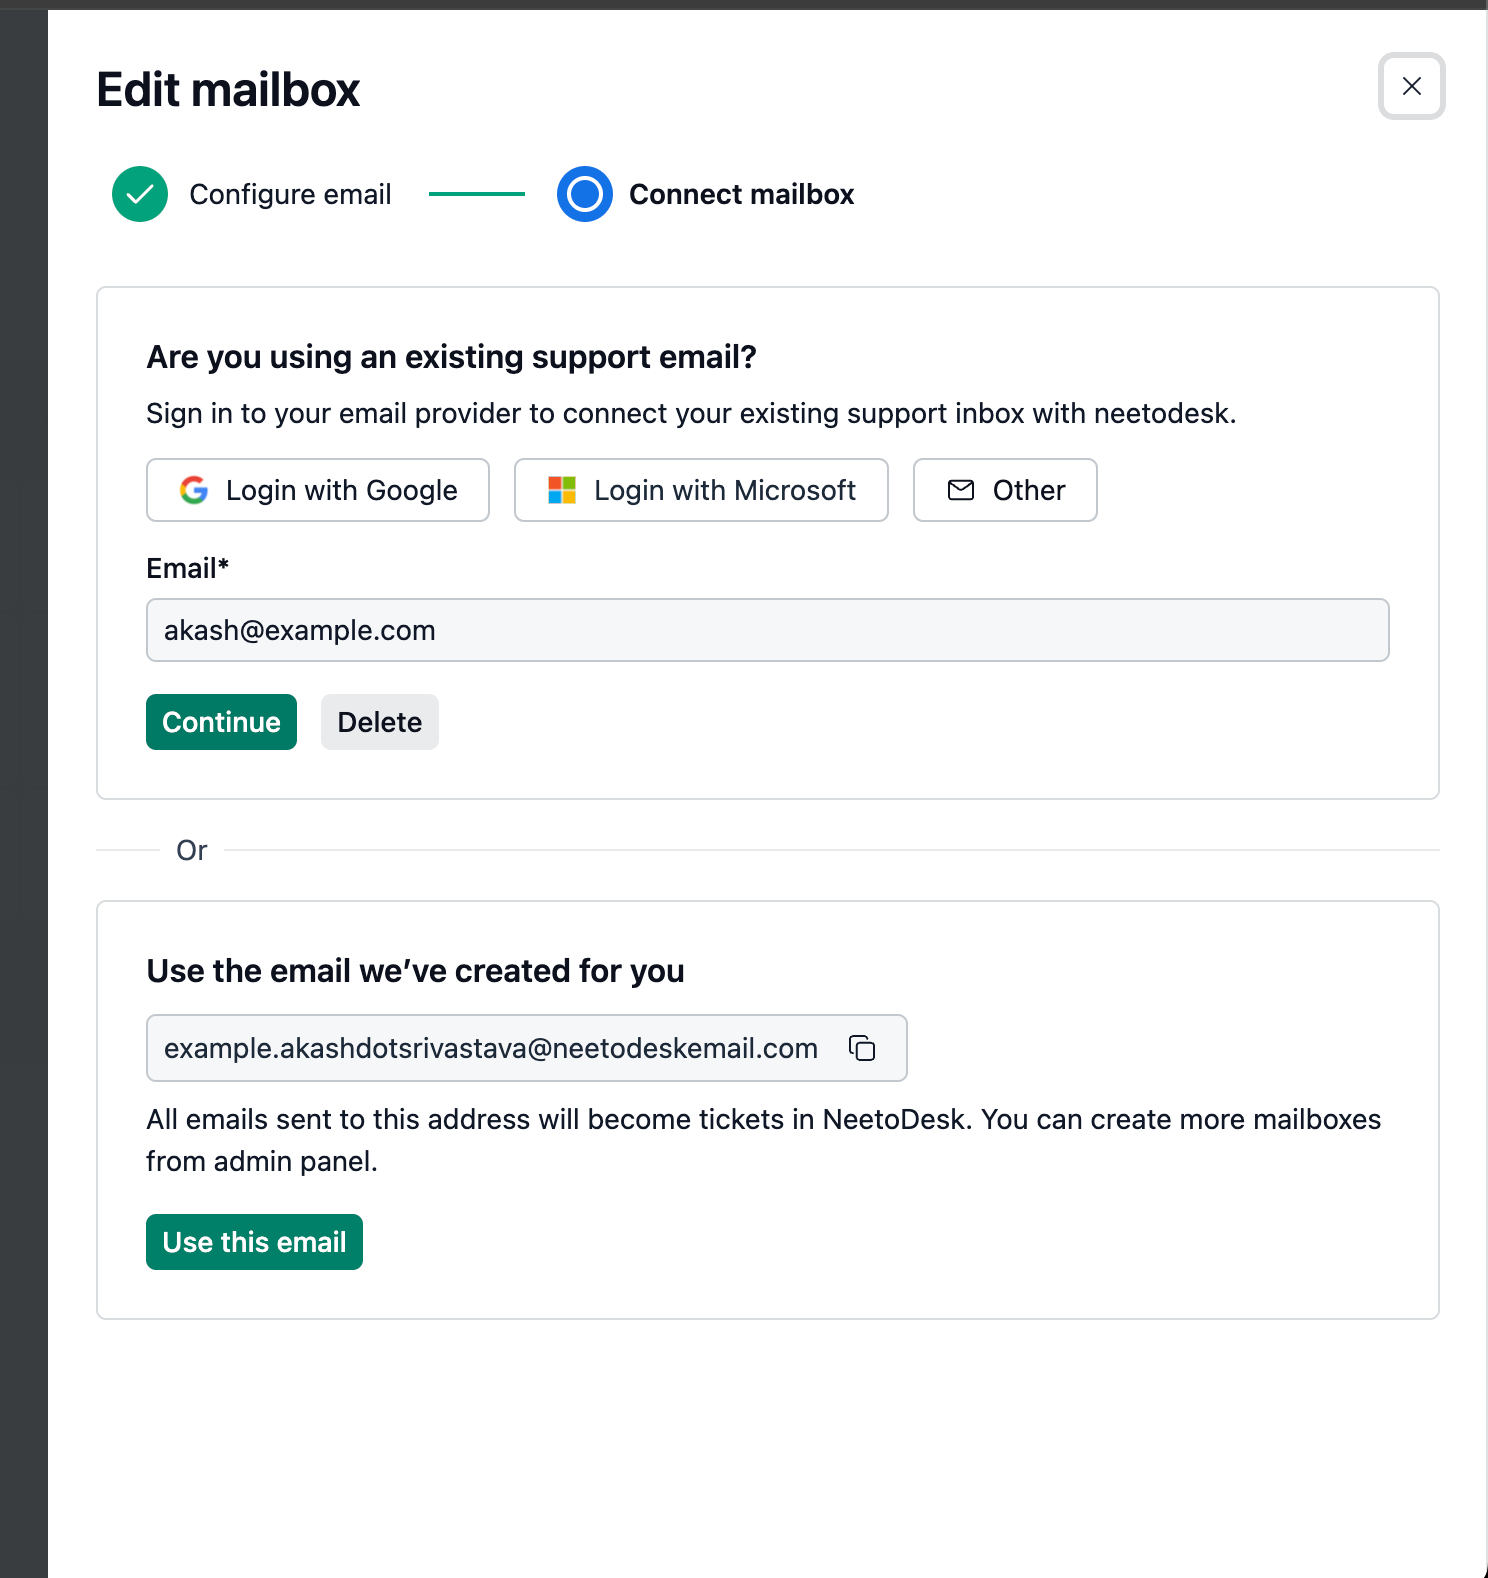The height and width of the screenshot is (1578, 1488).
Task: Click the green Configure email checkmark
Action: pos(140,194)
